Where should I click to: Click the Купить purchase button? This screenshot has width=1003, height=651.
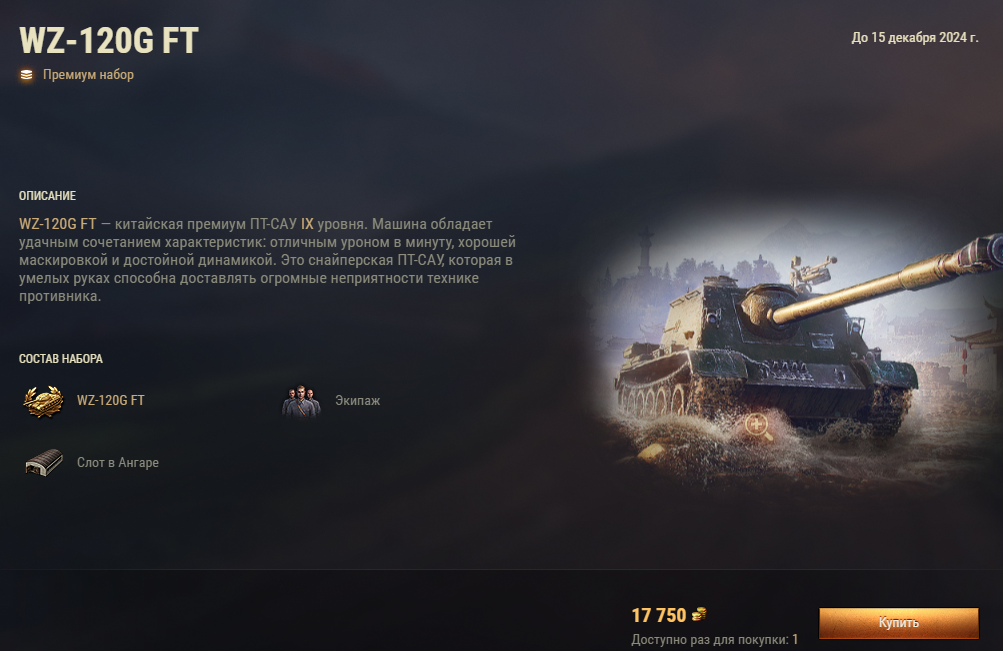tap(899, 623)
